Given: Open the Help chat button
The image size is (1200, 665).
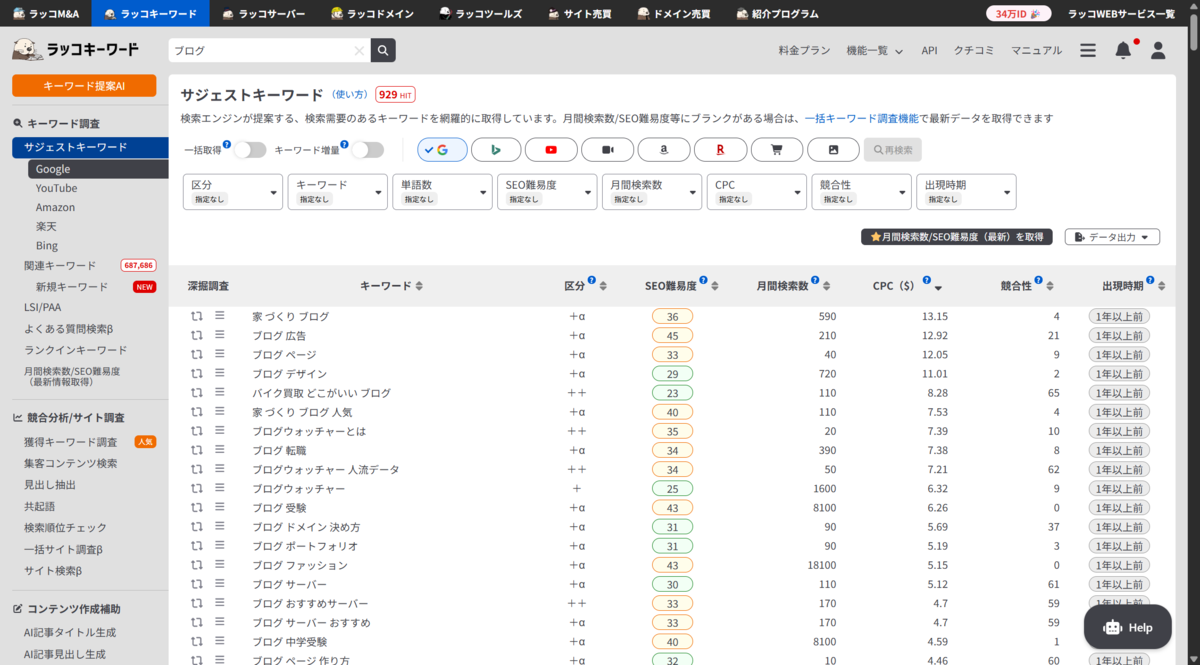Looking at the screenshot, I should point(1128,627).
